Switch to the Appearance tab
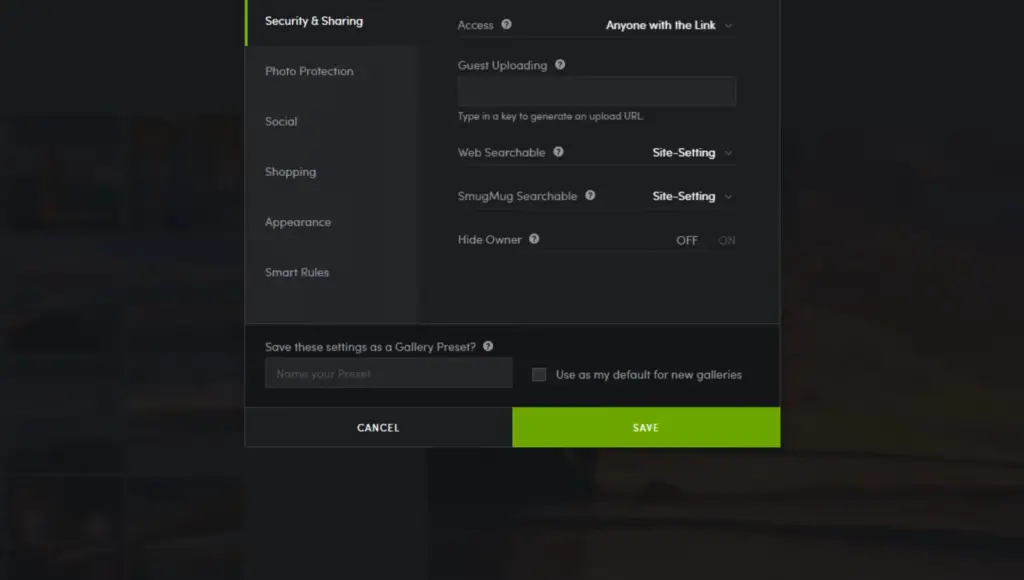 click(298, 222)
